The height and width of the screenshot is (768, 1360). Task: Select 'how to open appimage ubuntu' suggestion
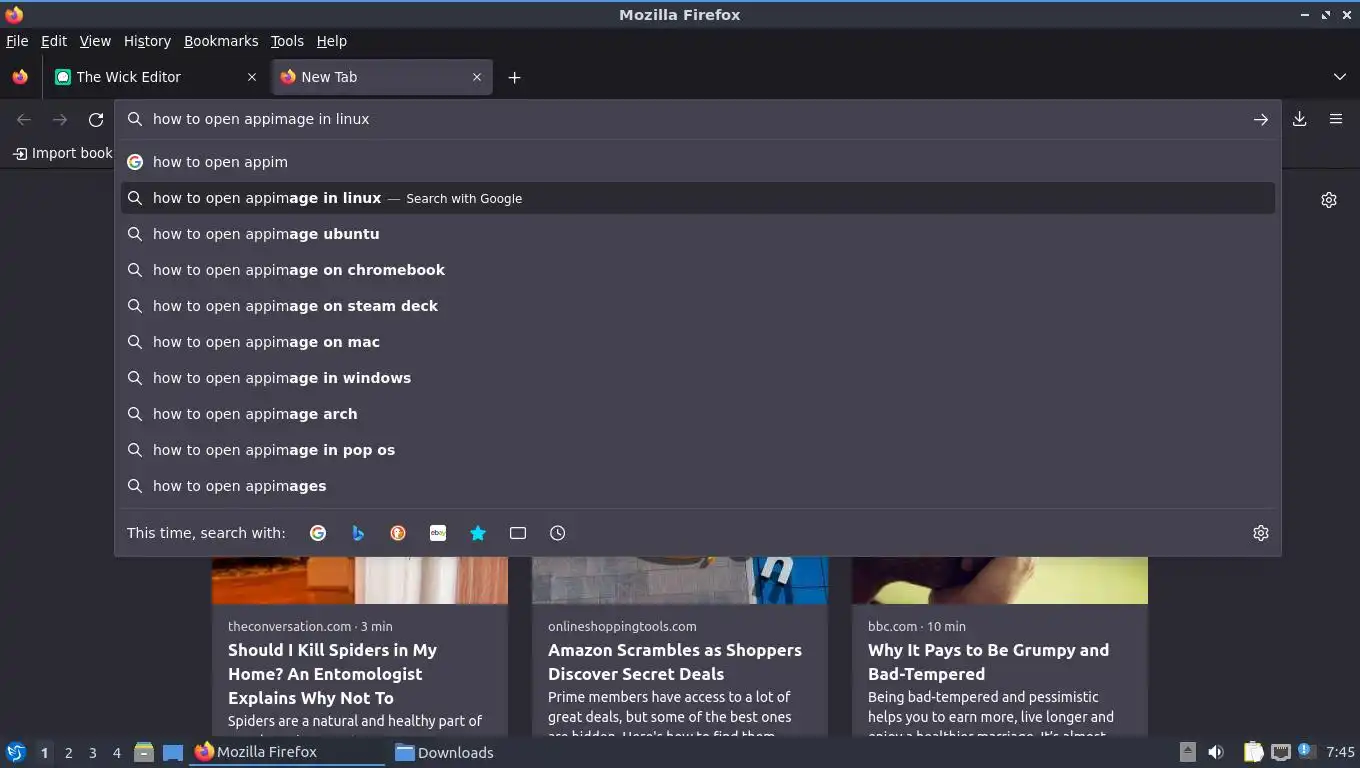pyautogui.click(x=698, y=234)
